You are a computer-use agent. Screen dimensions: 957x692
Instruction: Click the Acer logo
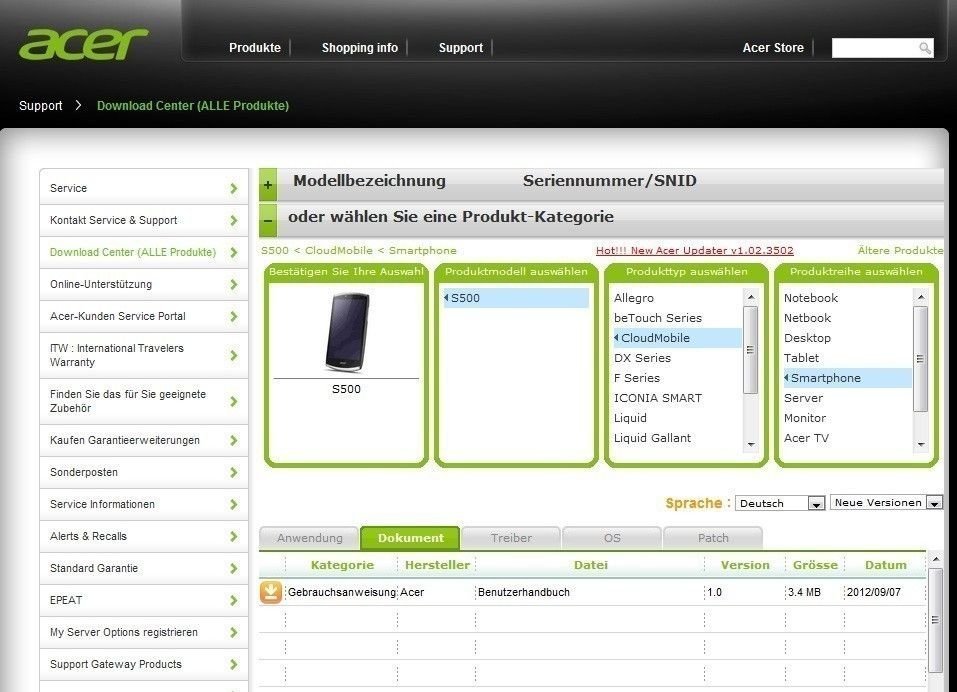84,43
